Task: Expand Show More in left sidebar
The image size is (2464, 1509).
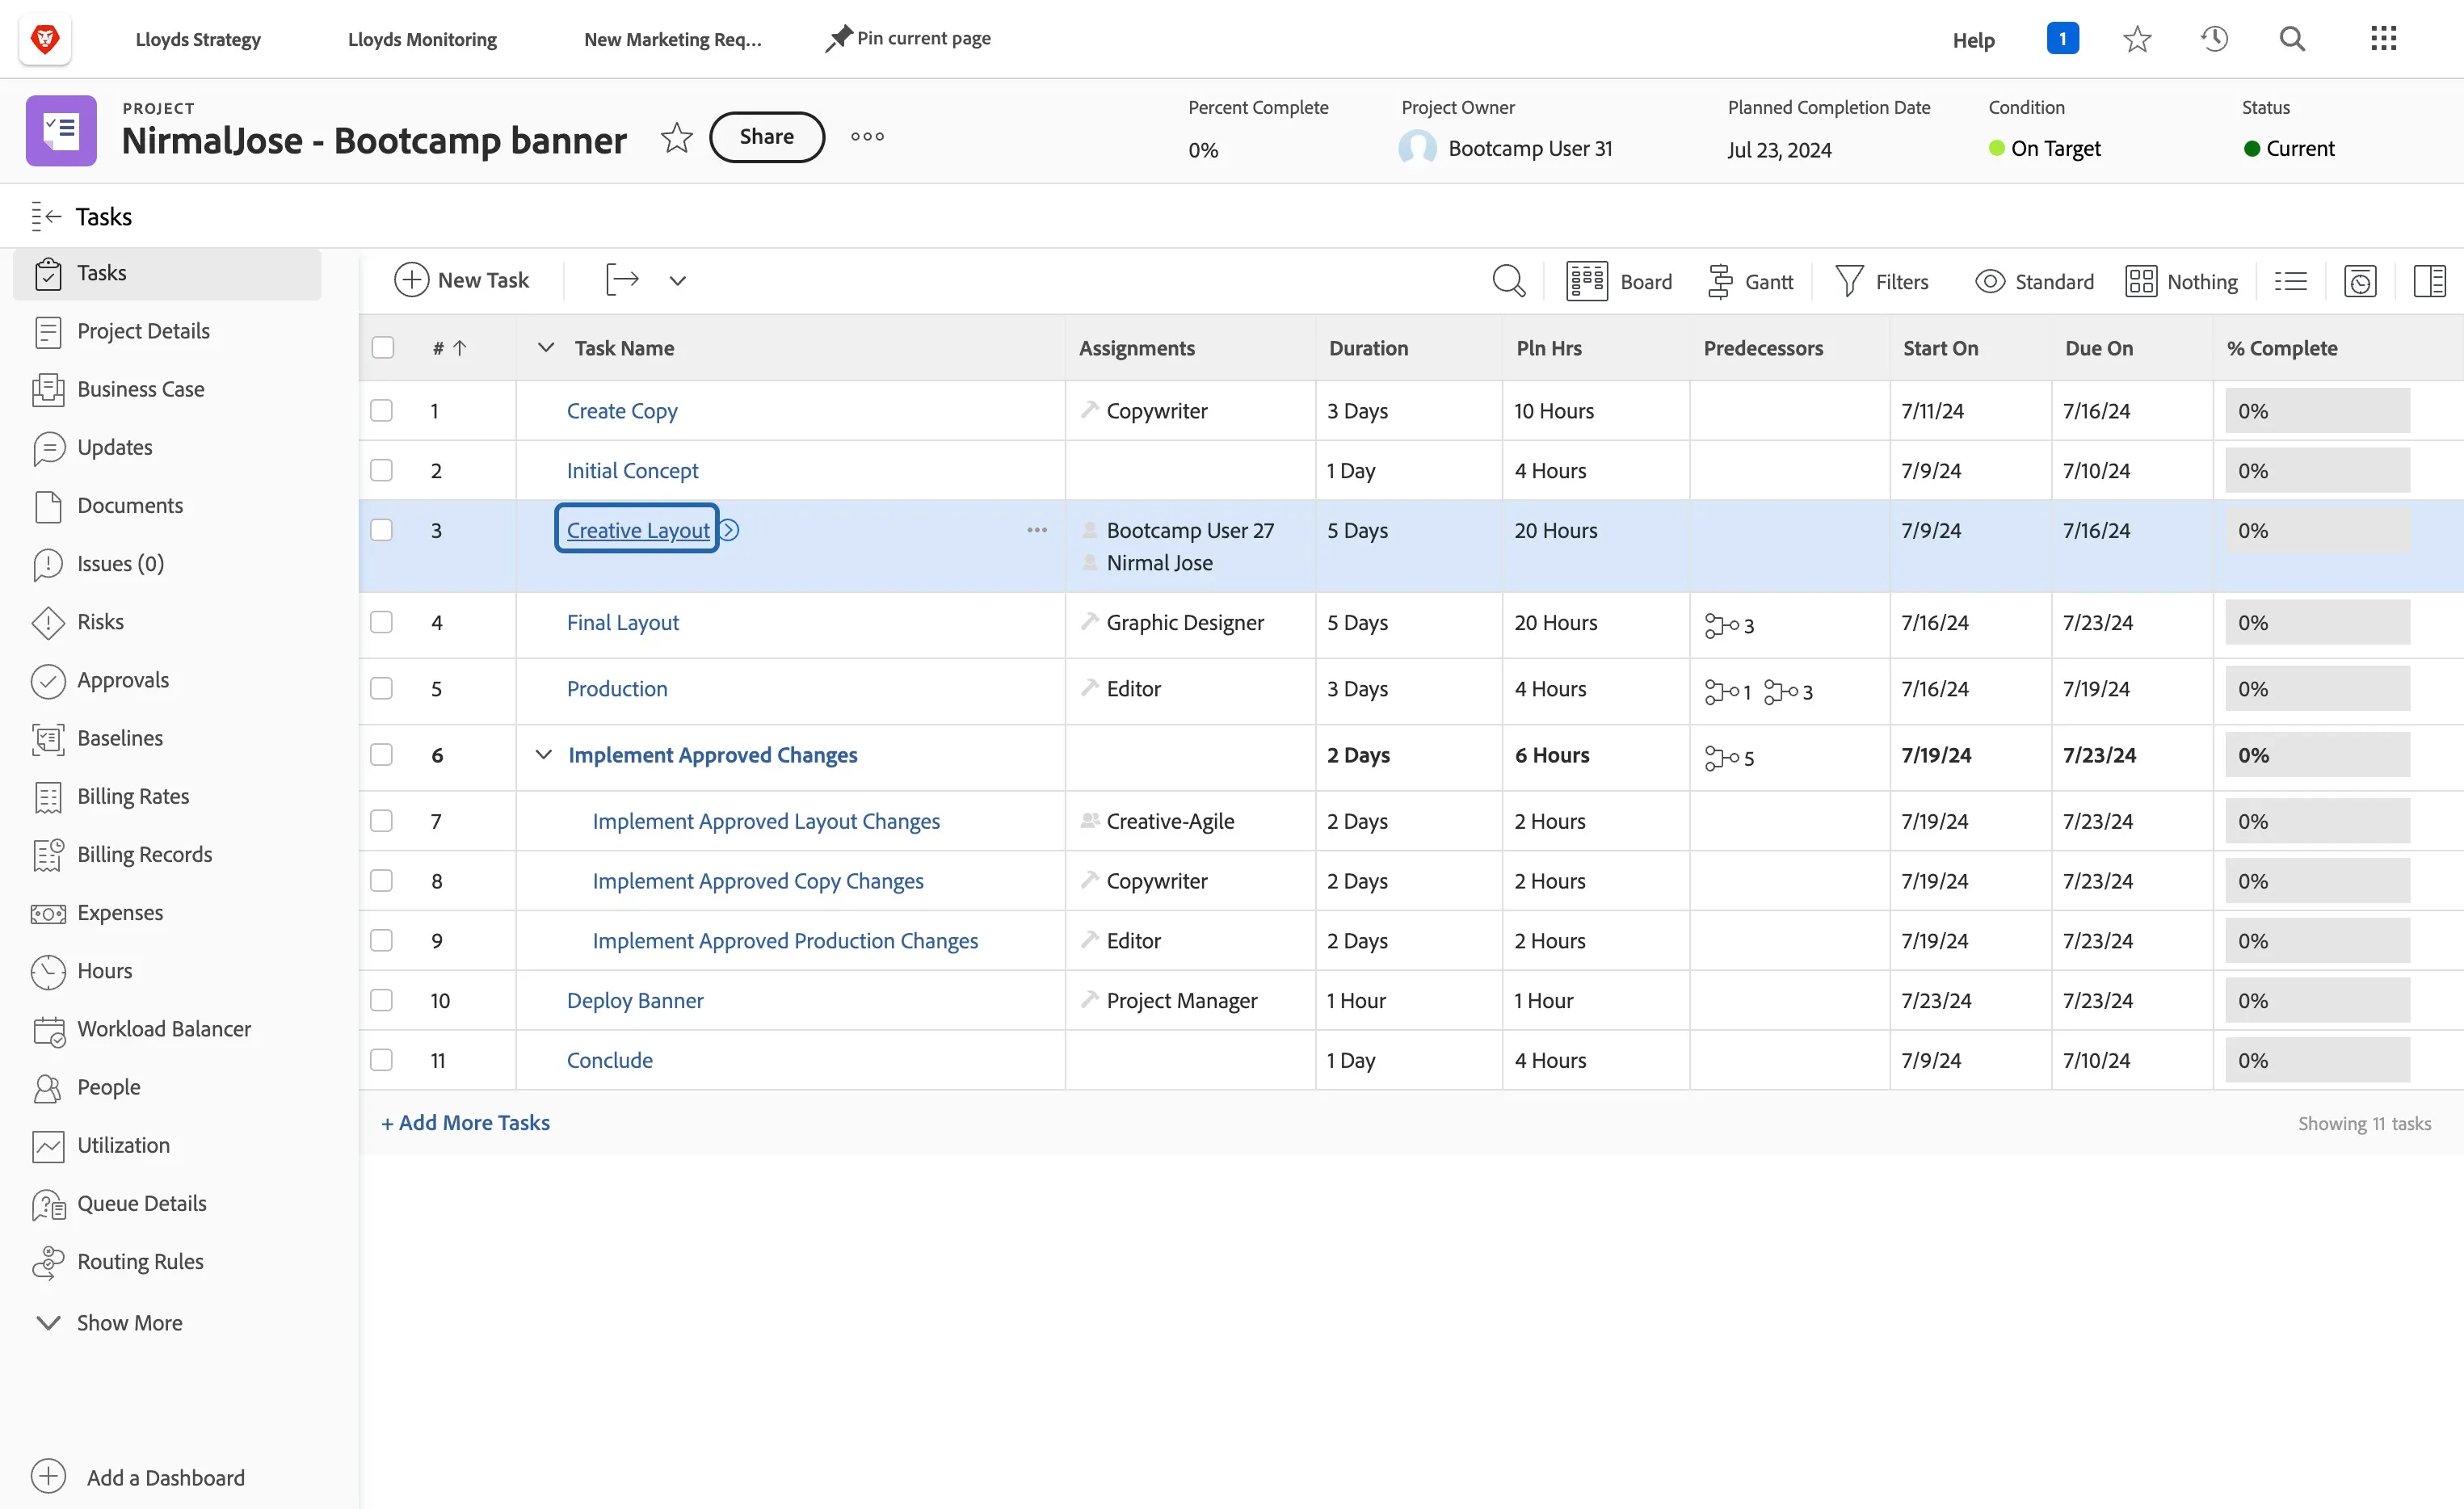Action: pos(109,1322)
